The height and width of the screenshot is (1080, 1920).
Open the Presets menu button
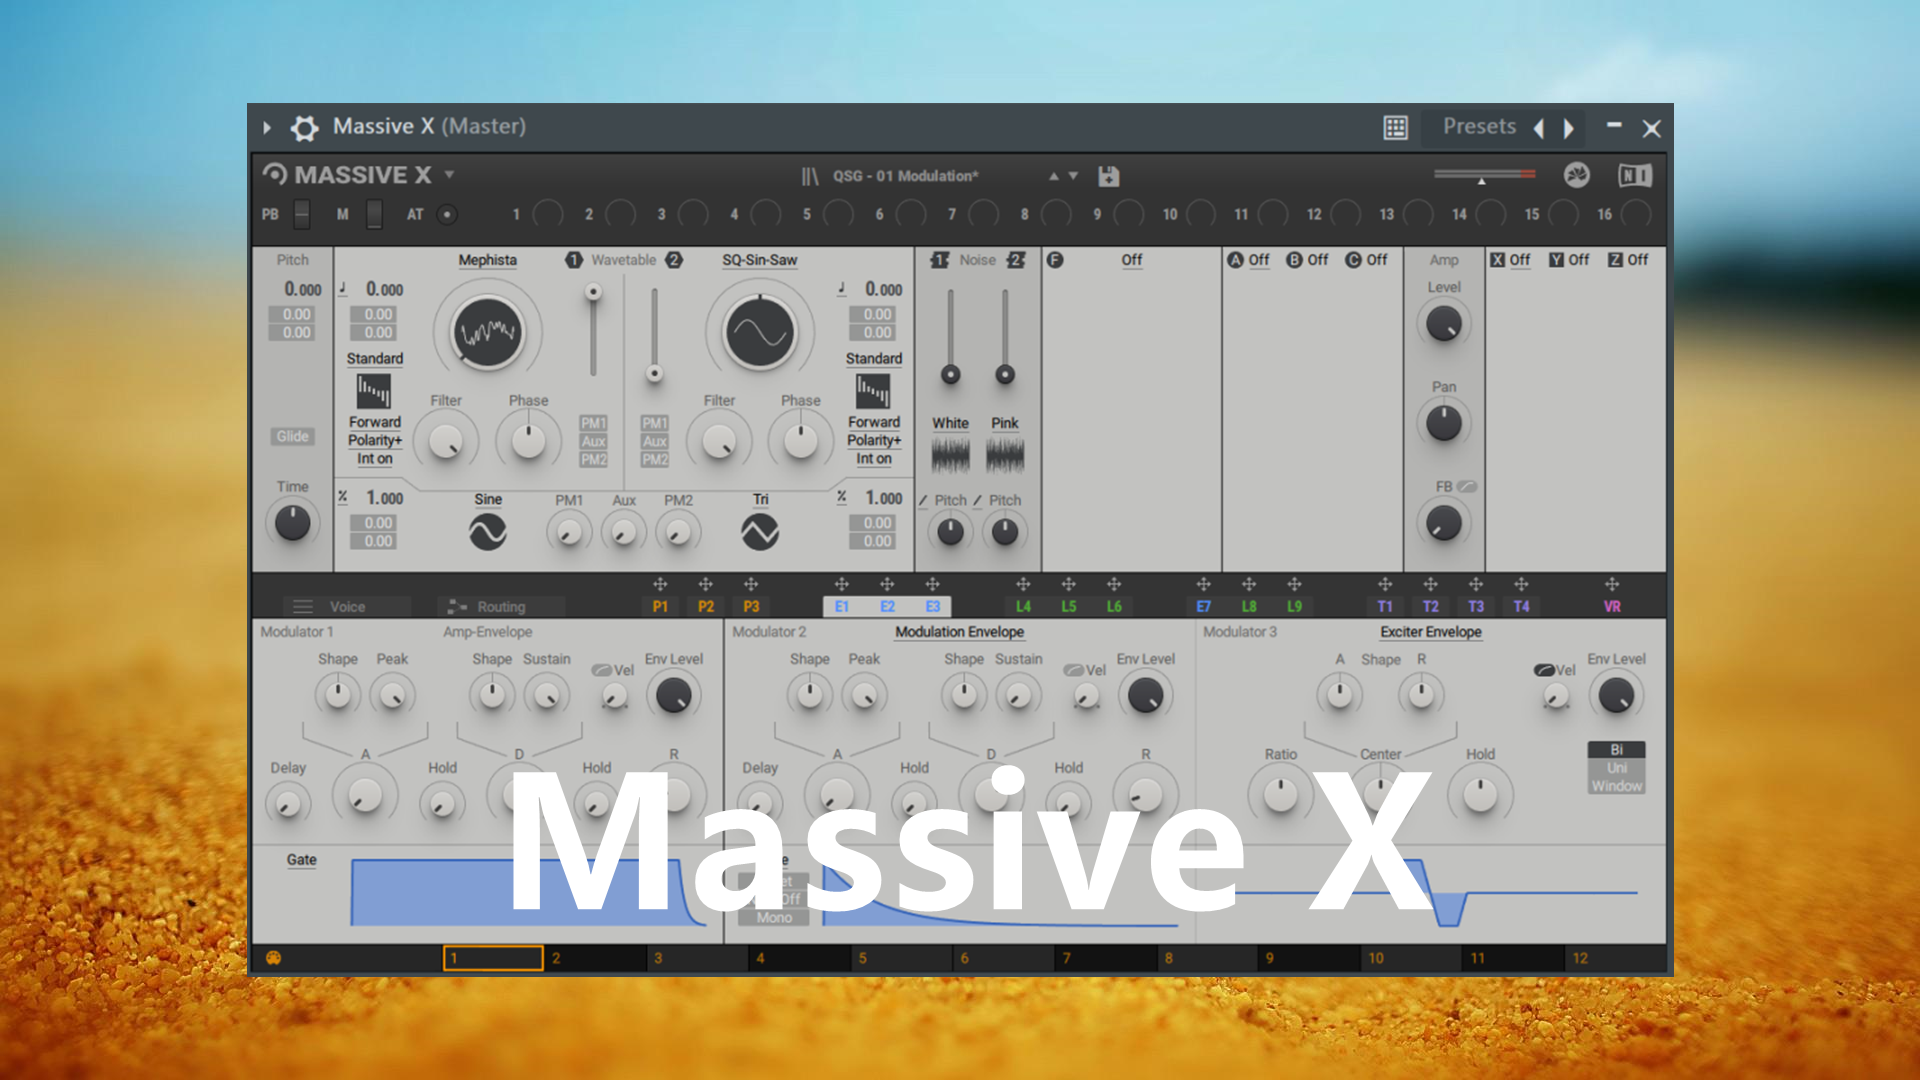pos(1479,127)
